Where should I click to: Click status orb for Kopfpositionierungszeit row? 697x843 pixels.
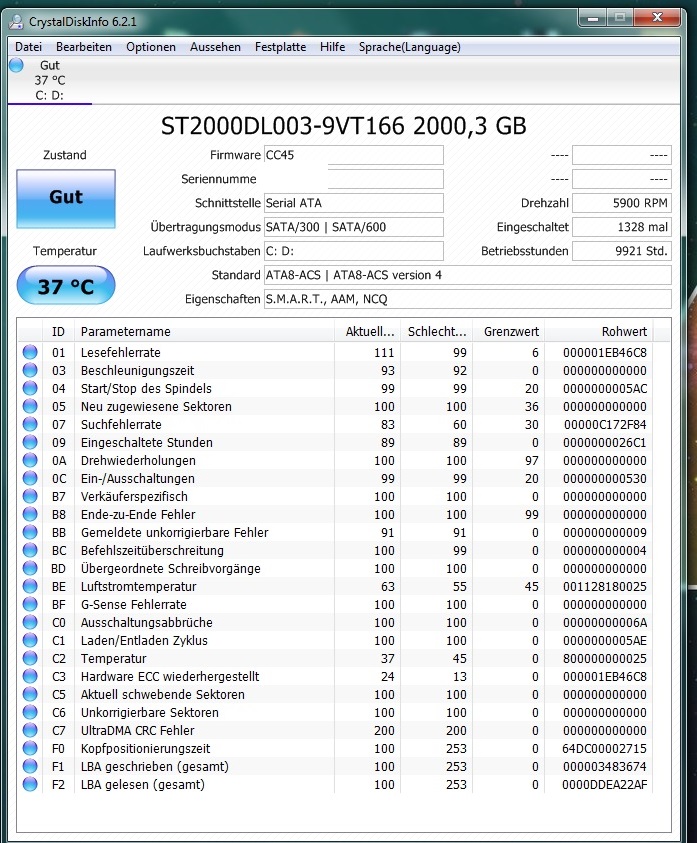[30, 748]
